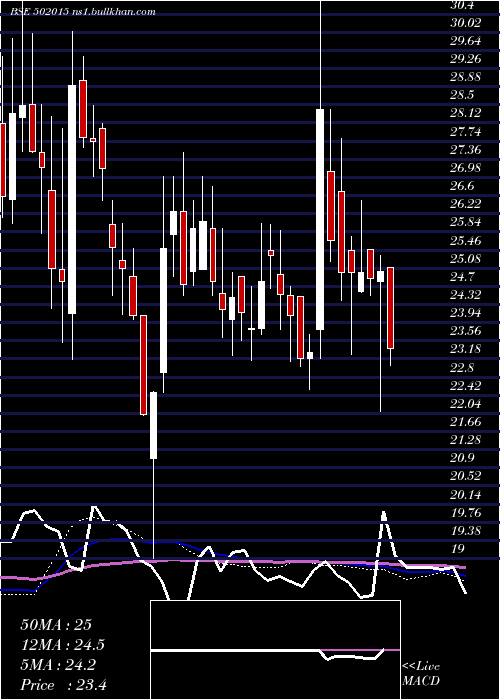500x700 pixels.
Task: Click the 26.6 price level label
Action: point(463,186)
